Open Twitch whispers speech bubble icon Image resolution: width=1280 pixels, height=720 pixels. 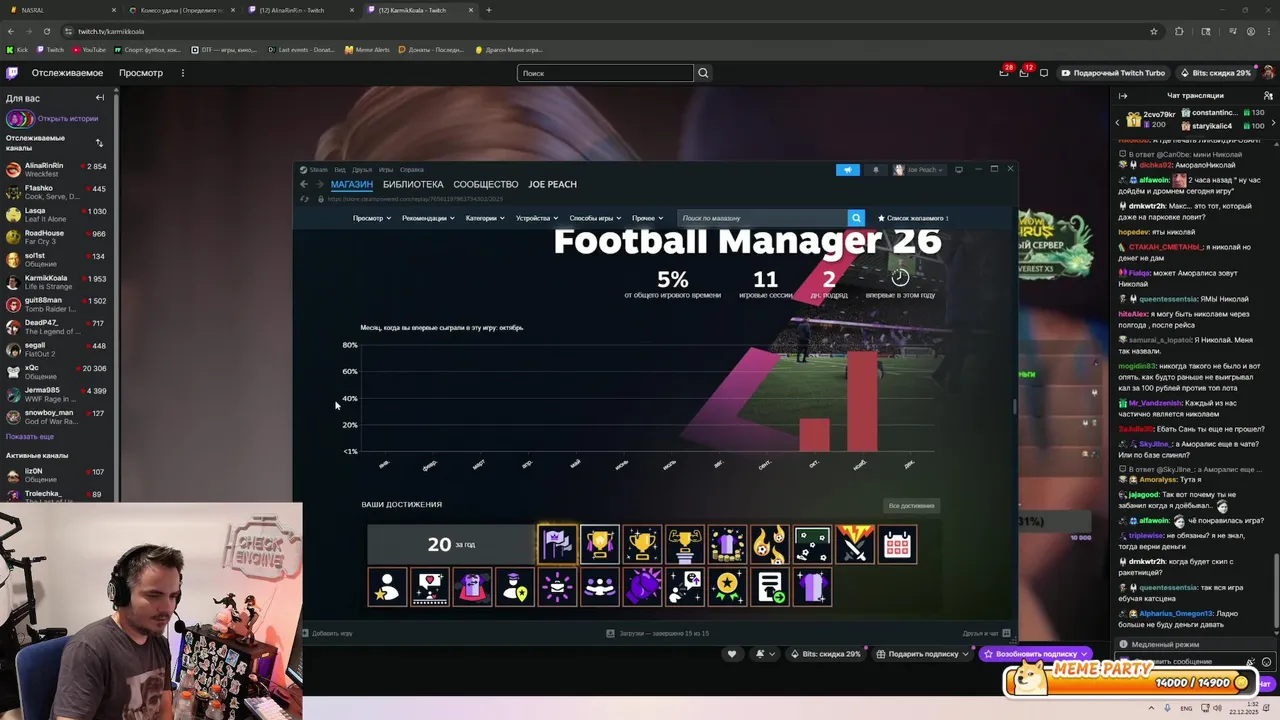[x=1044, y=73]
